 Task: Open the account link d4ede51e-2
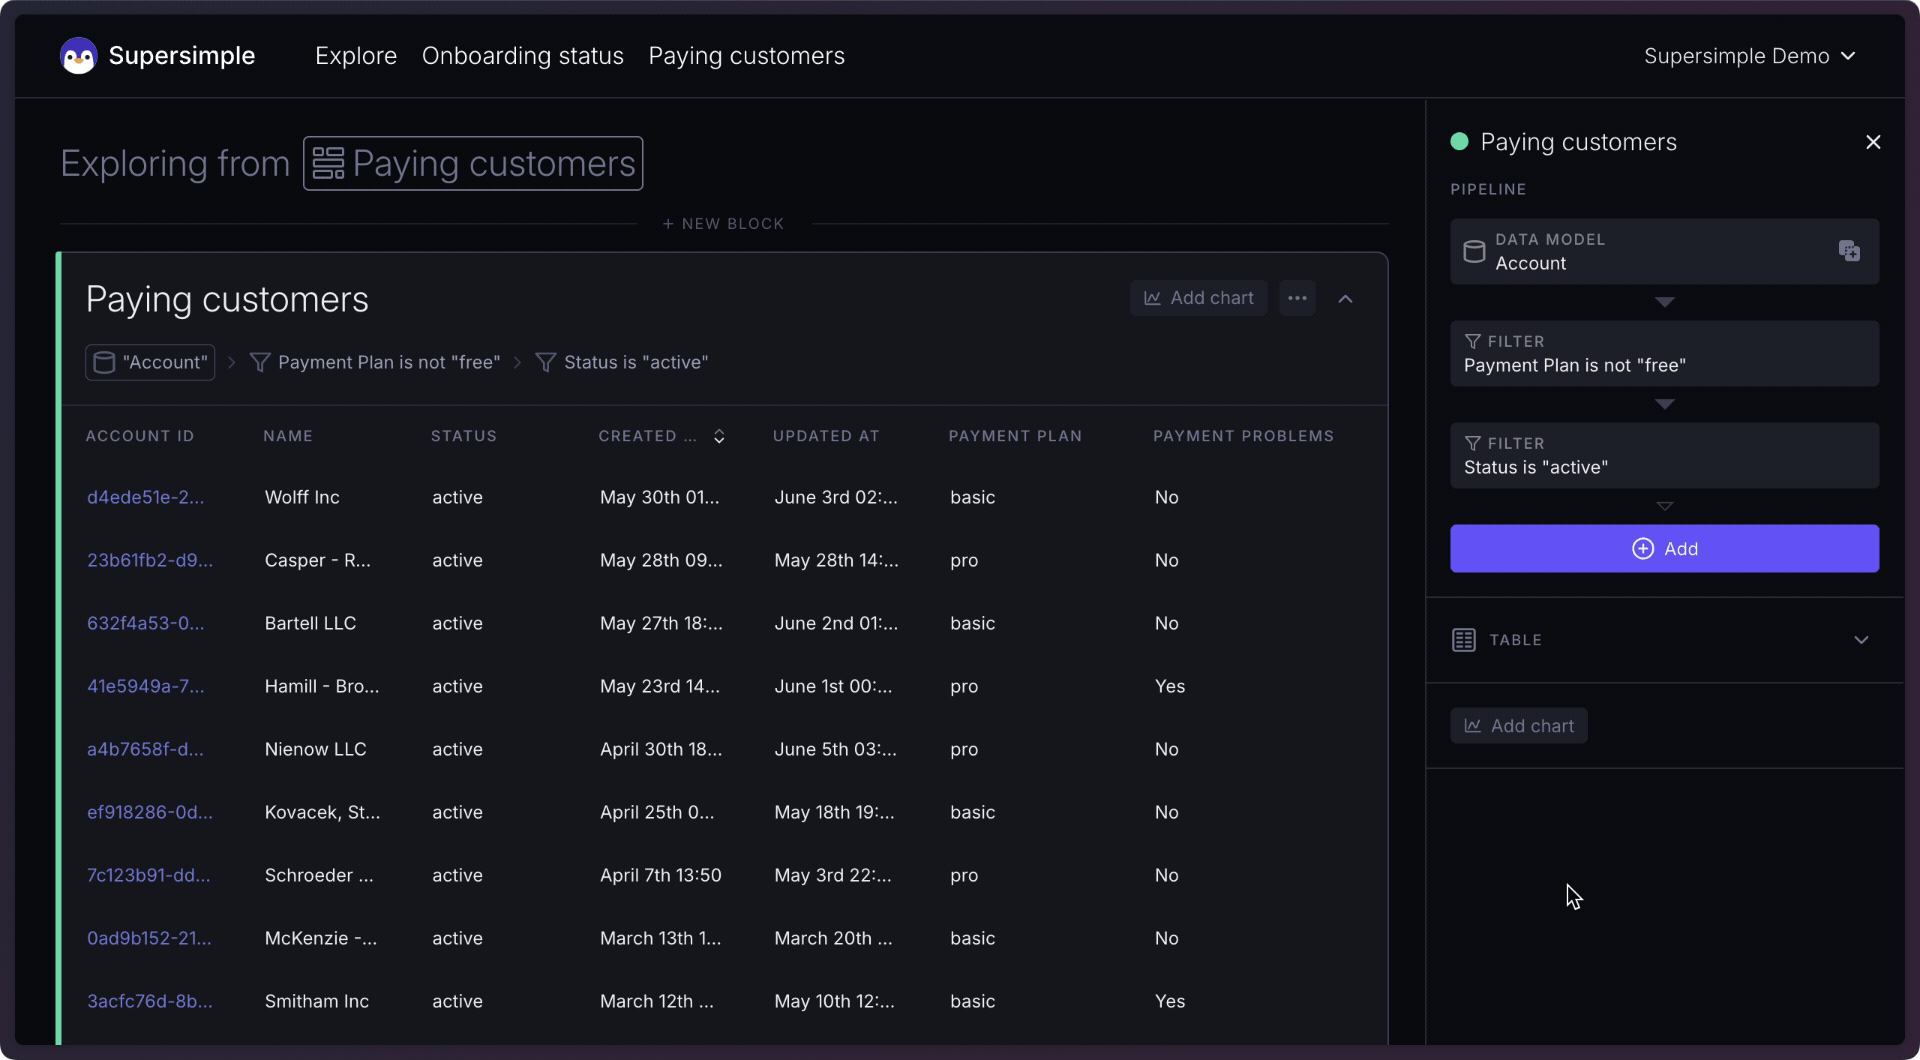[x=146, y=497]
